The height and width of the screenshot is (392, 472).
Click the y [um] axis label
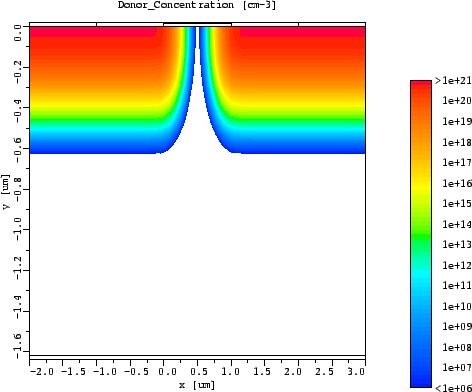[x=6, y=192]
